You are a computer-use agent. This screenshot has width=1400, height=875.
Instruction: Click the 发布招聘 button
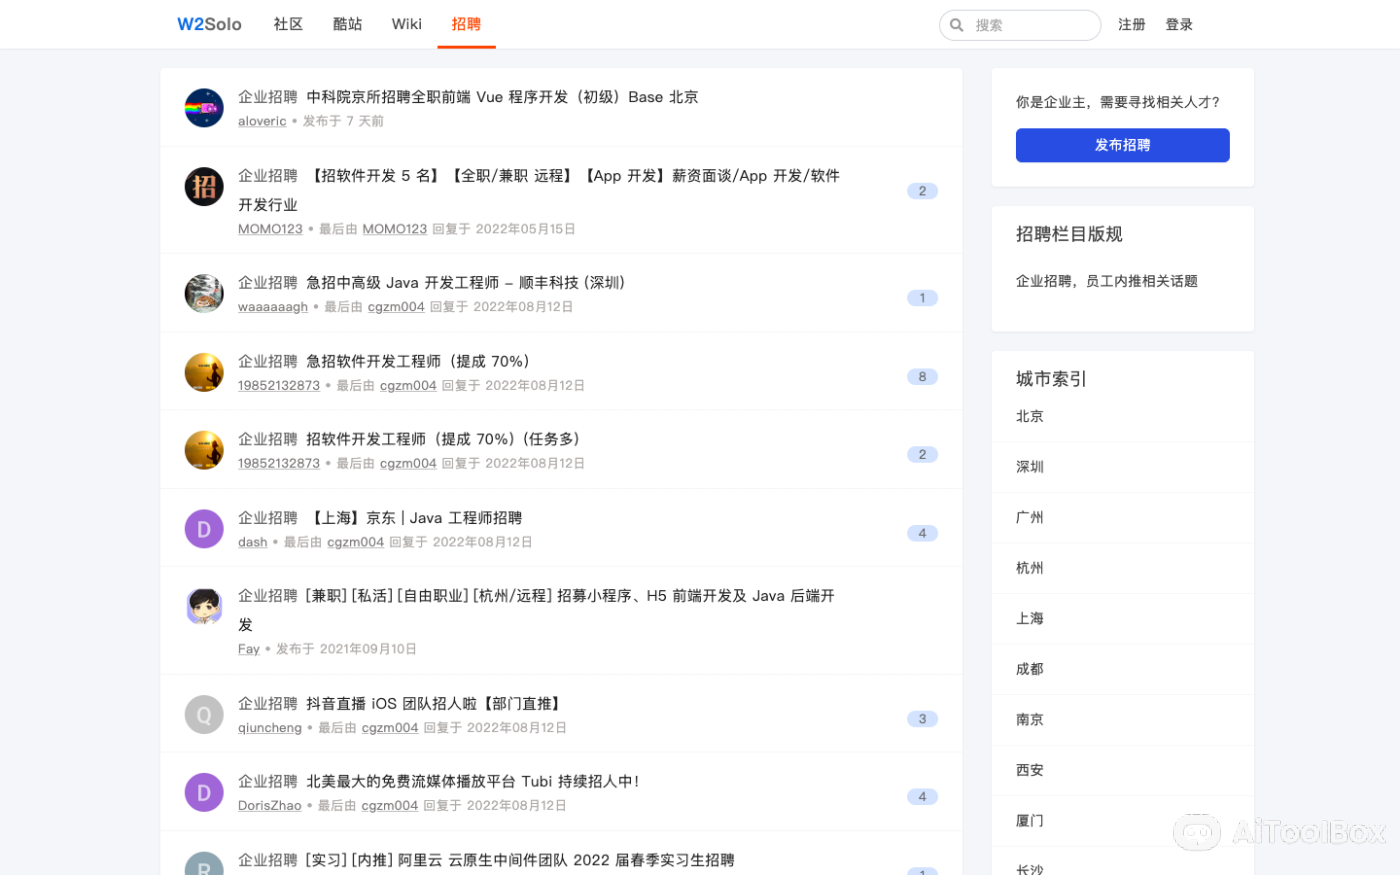[1122, 145]
